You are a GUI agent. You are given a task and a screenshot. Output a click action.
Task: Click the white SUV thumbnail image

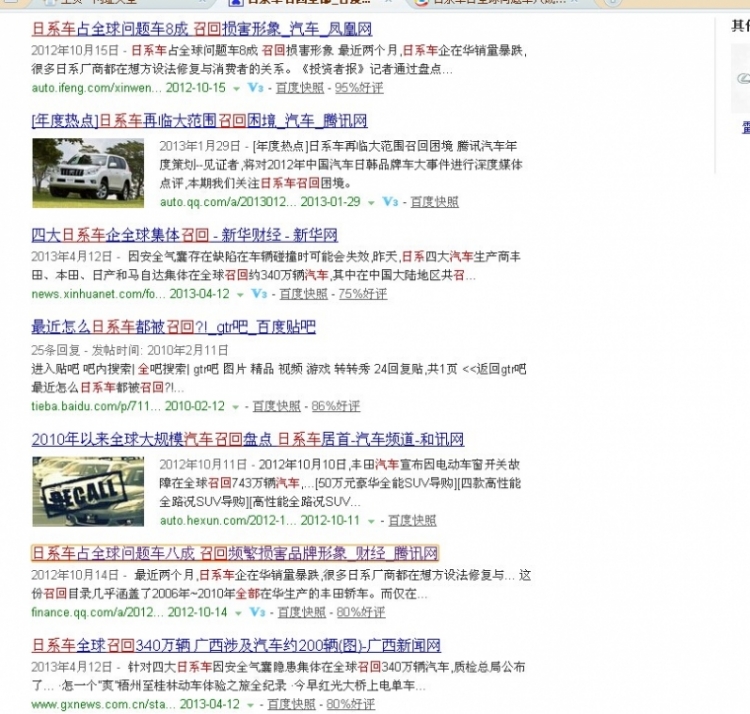[88, 173]
